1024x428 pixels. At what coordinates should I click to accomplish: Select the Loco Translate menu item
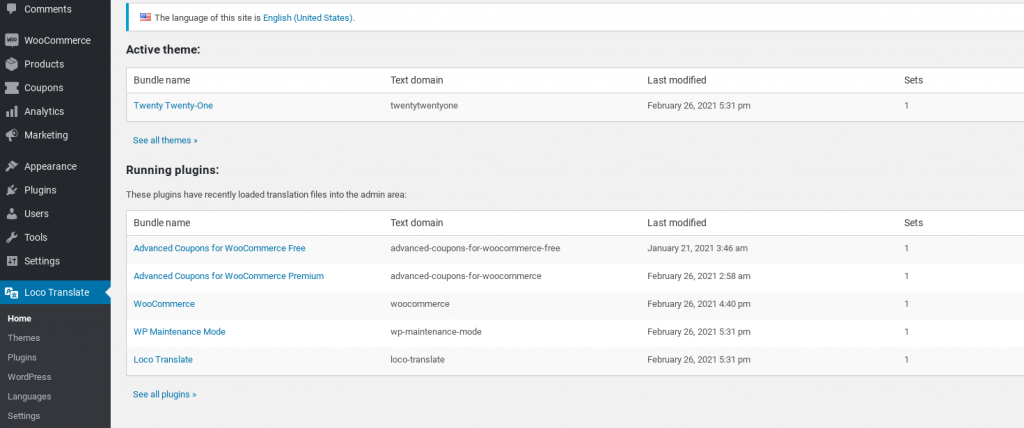click(56, 292)
